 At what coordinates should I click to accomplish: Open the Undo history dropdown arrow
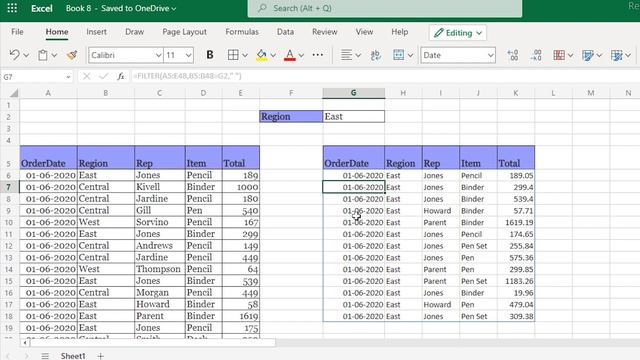pos(26,55)
